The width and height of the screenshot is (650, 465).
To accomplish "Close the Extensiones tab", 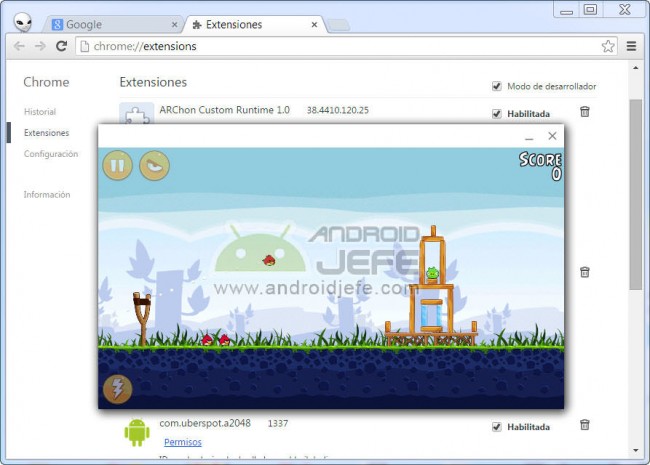I will pyautogui.click(x=314, y=25).
